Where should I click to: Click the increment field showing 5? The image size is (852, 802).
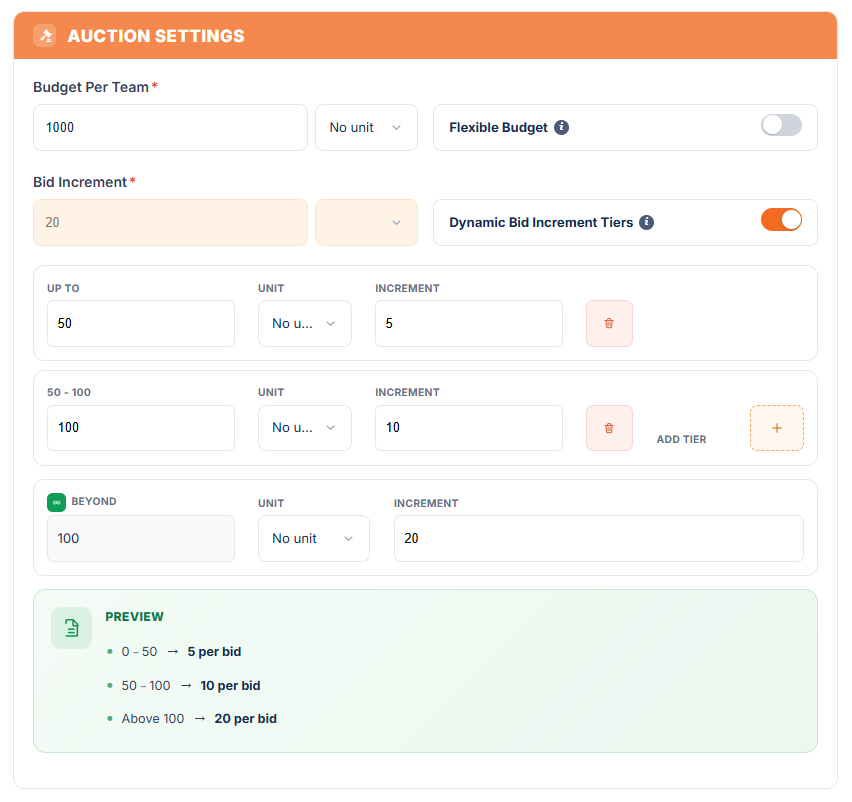pos(469,323)
